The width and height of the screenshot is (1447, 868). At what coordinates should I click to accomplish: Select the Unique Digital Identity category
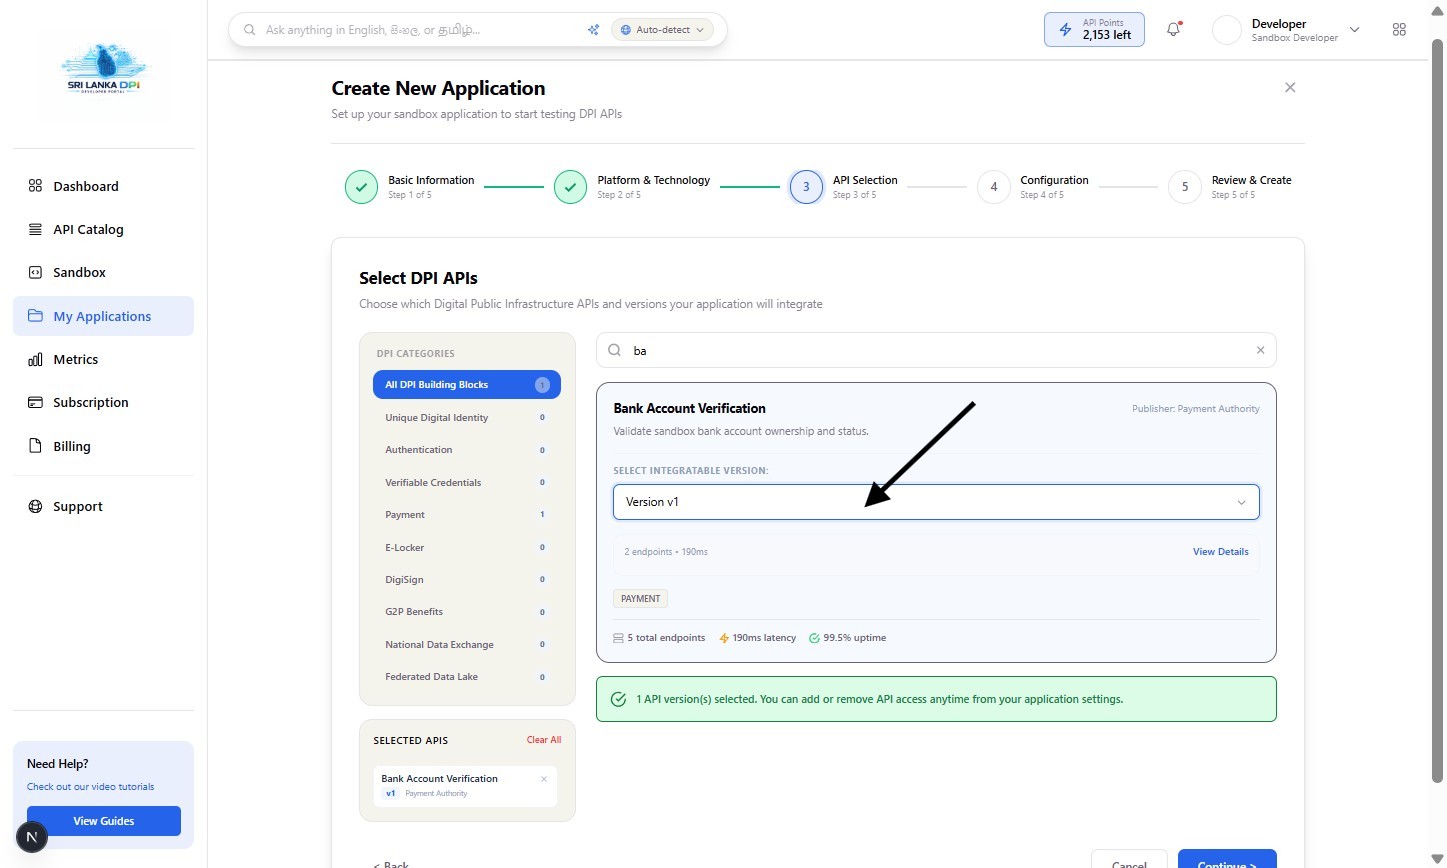point(466,418)
